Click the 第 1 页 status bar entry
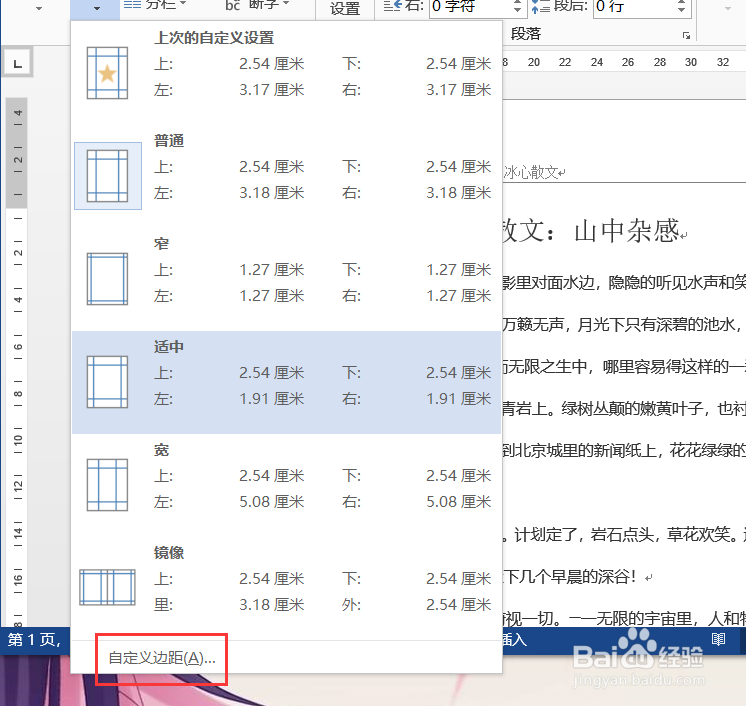 pos(34,640)
